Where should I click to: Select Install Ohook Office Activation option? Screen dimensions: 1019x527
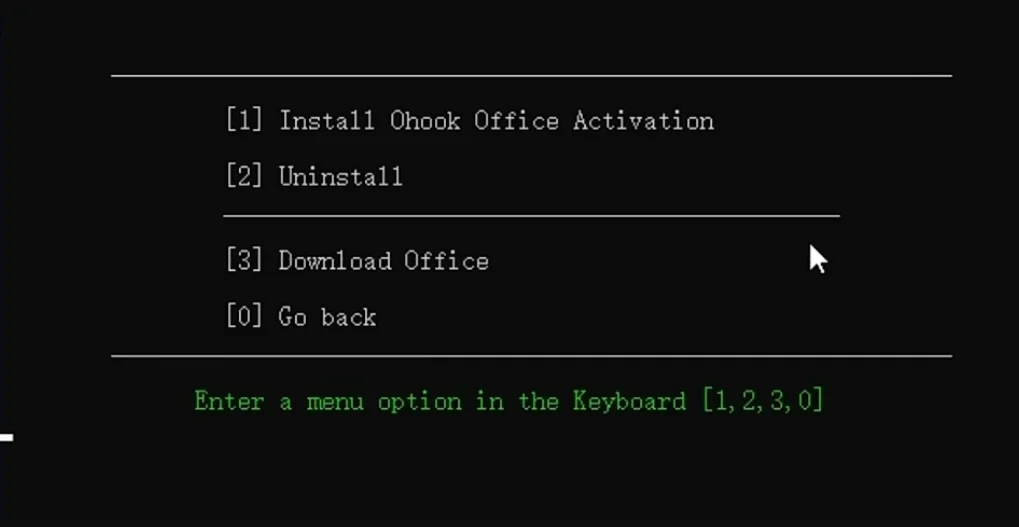[x=495, y=121]
